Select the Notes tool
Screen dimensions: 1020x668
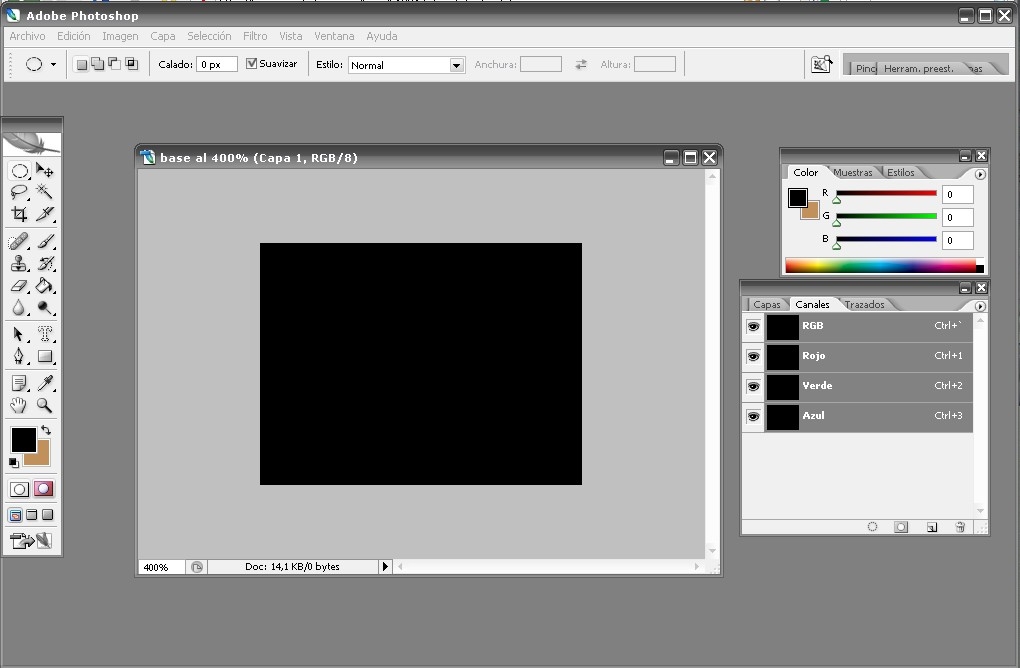pos(20,383)
